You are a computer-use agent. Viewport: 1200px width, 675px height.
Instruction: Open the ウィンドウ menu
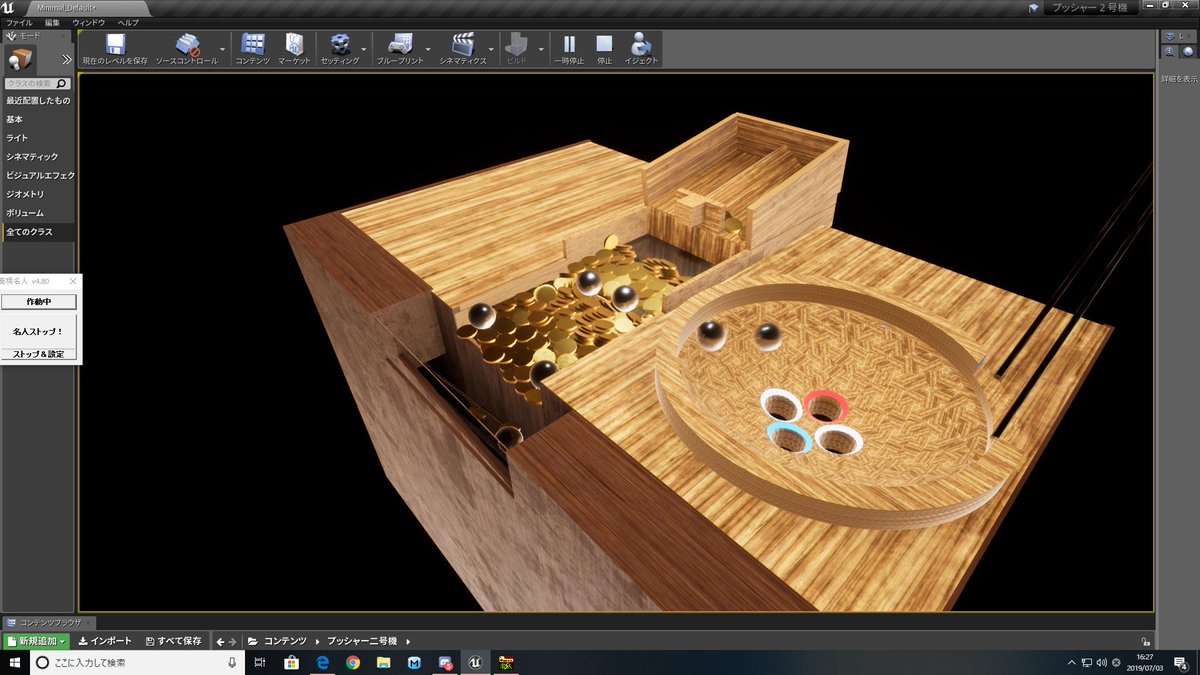(89, 22)
